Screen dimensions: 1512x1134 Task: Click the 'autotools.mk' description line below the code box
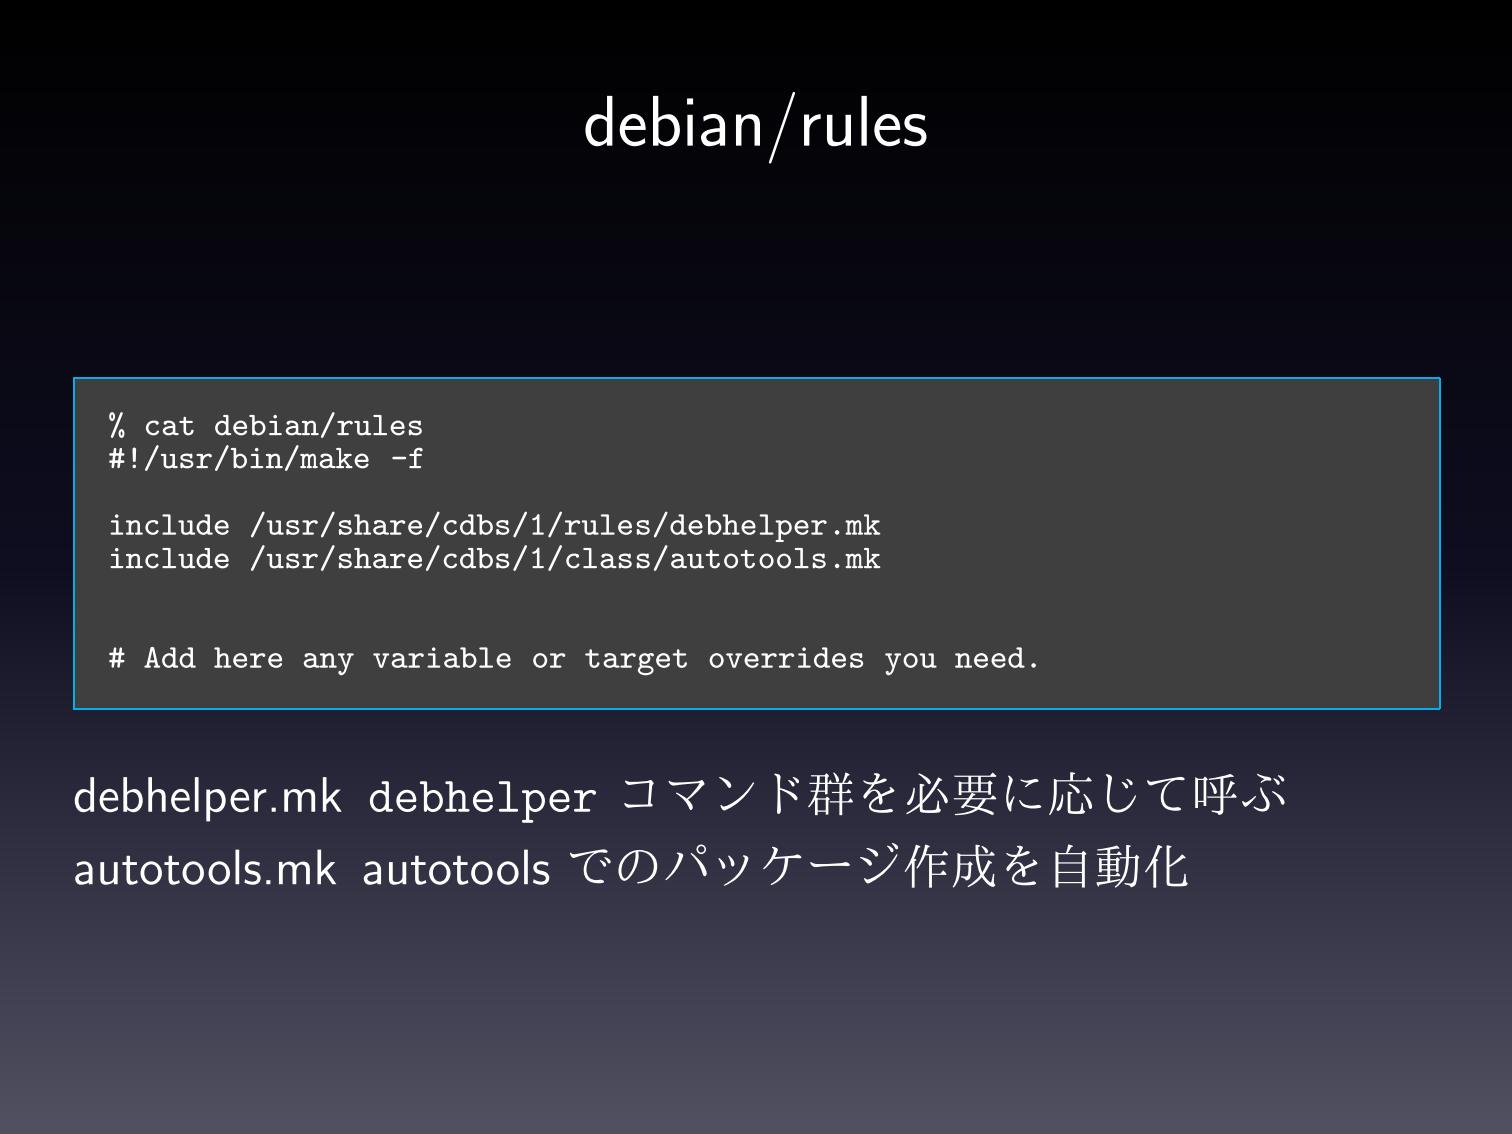coord(631,867)
